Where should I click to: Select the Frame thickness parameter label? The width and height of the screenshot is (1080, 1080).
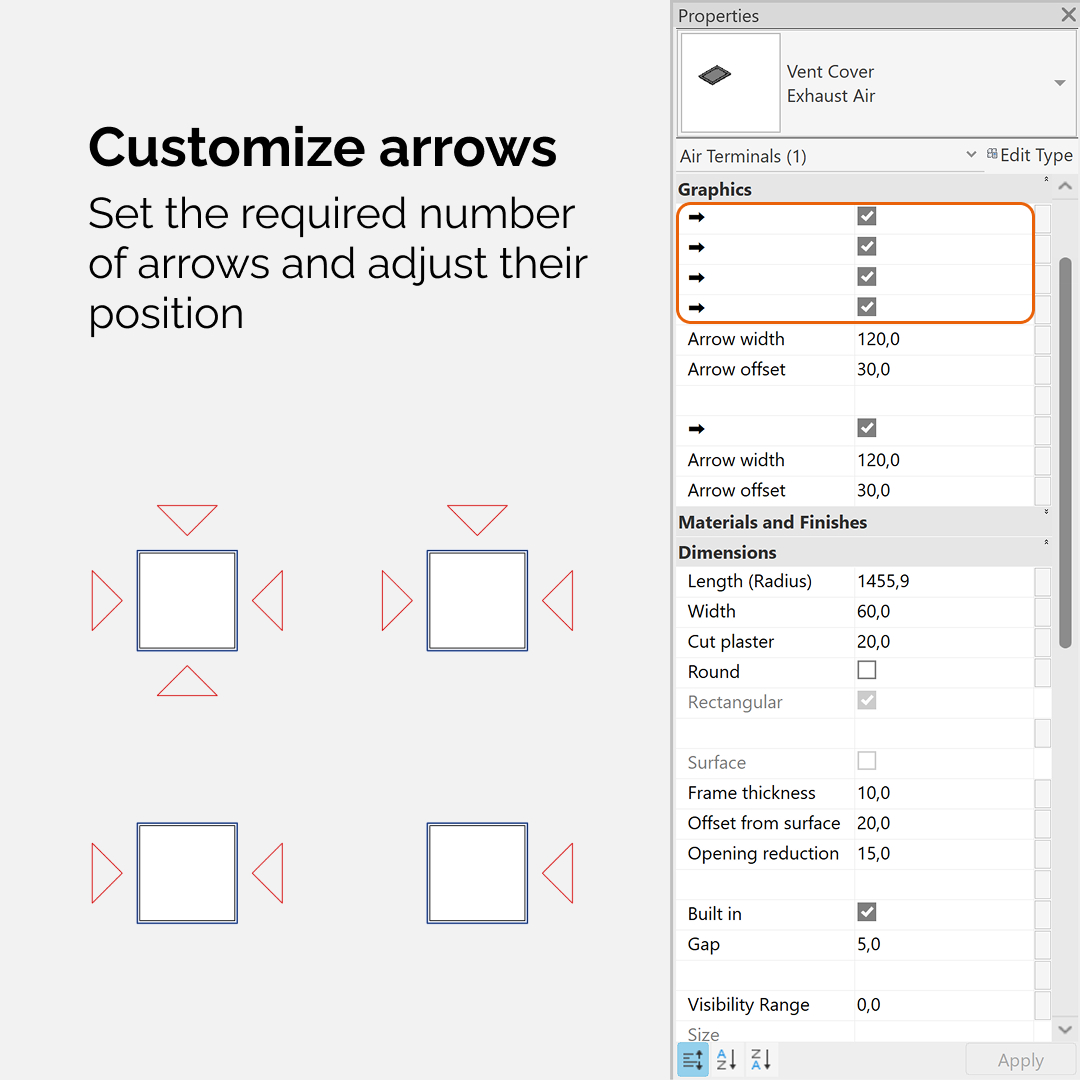click(751, 793)
